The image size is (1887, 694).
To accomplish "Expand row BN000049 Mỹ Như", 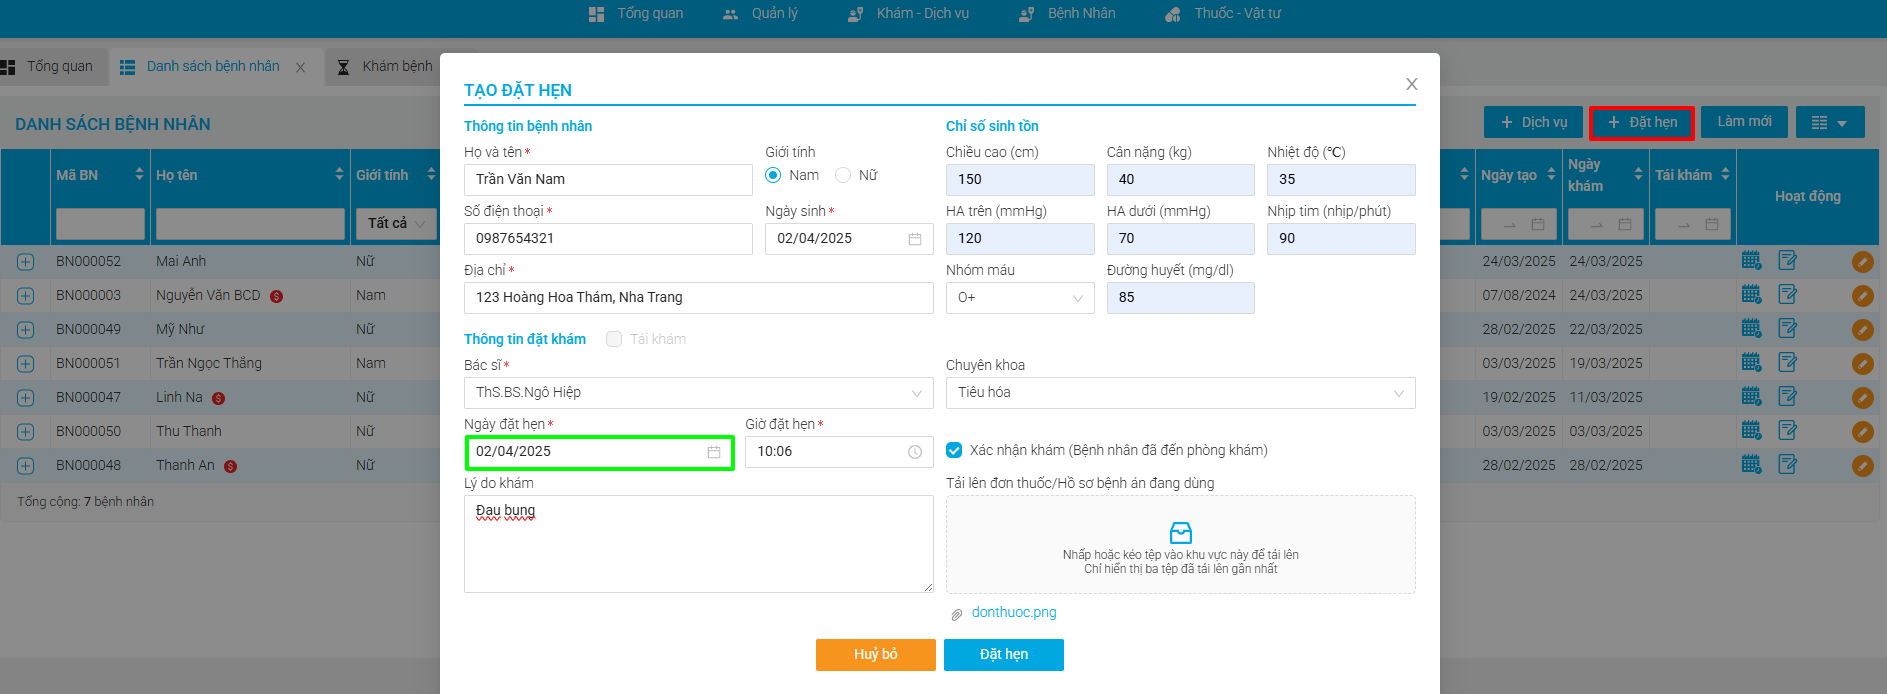I will pos(25,330).
